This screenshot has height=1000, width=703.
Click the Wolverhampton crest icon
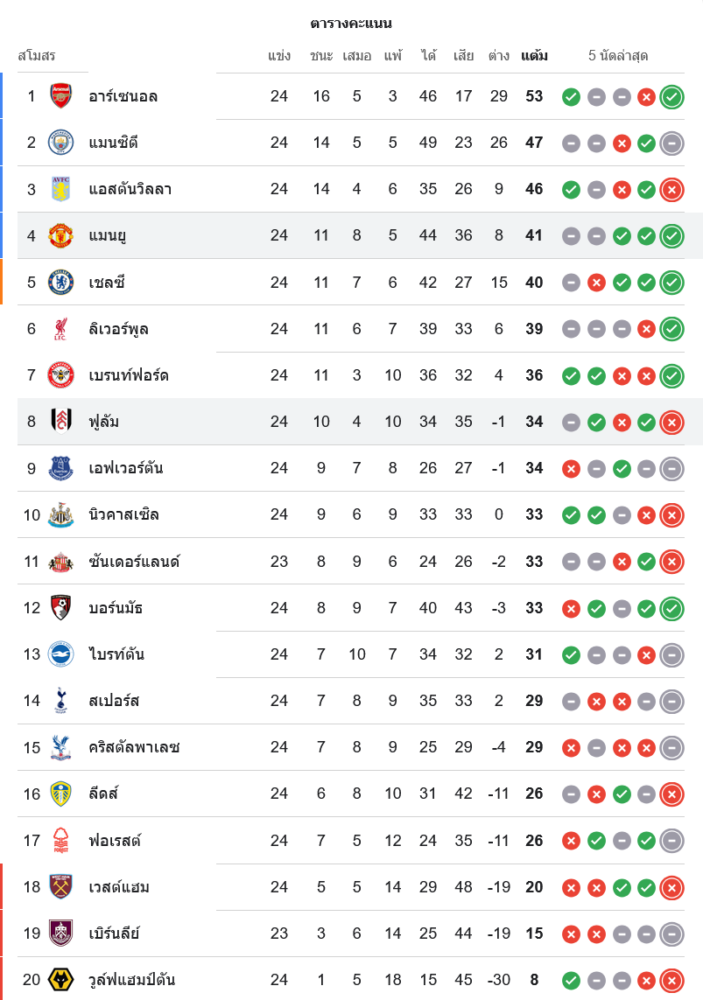61,979
